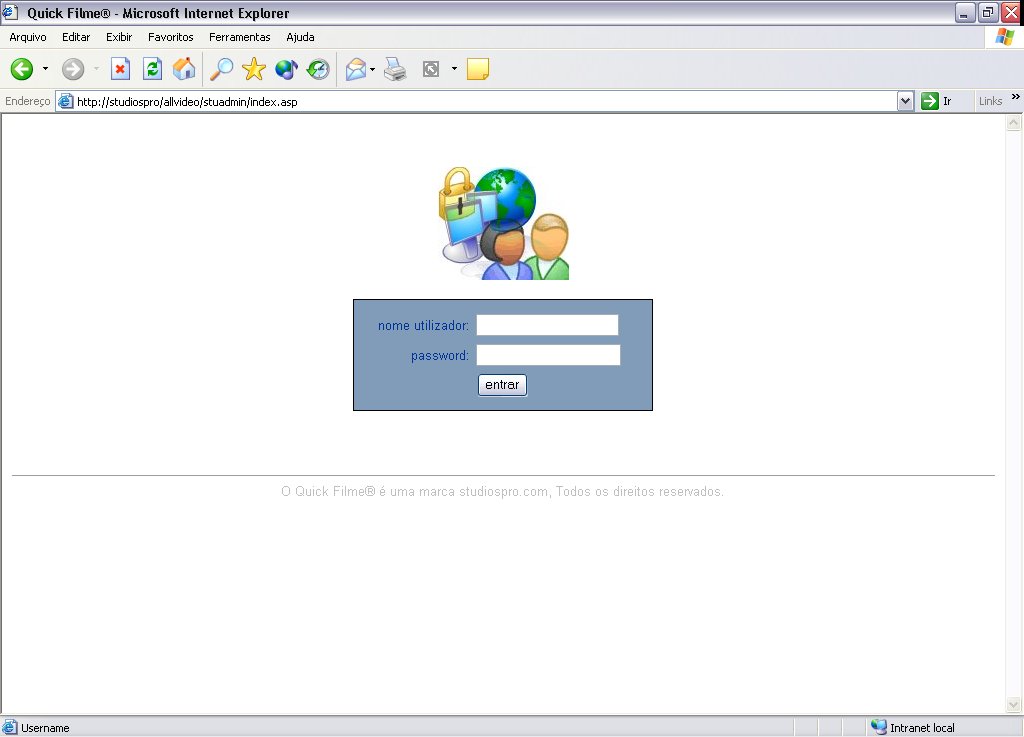
Task: Open the Favoritos menu
Action: (170, 37)
